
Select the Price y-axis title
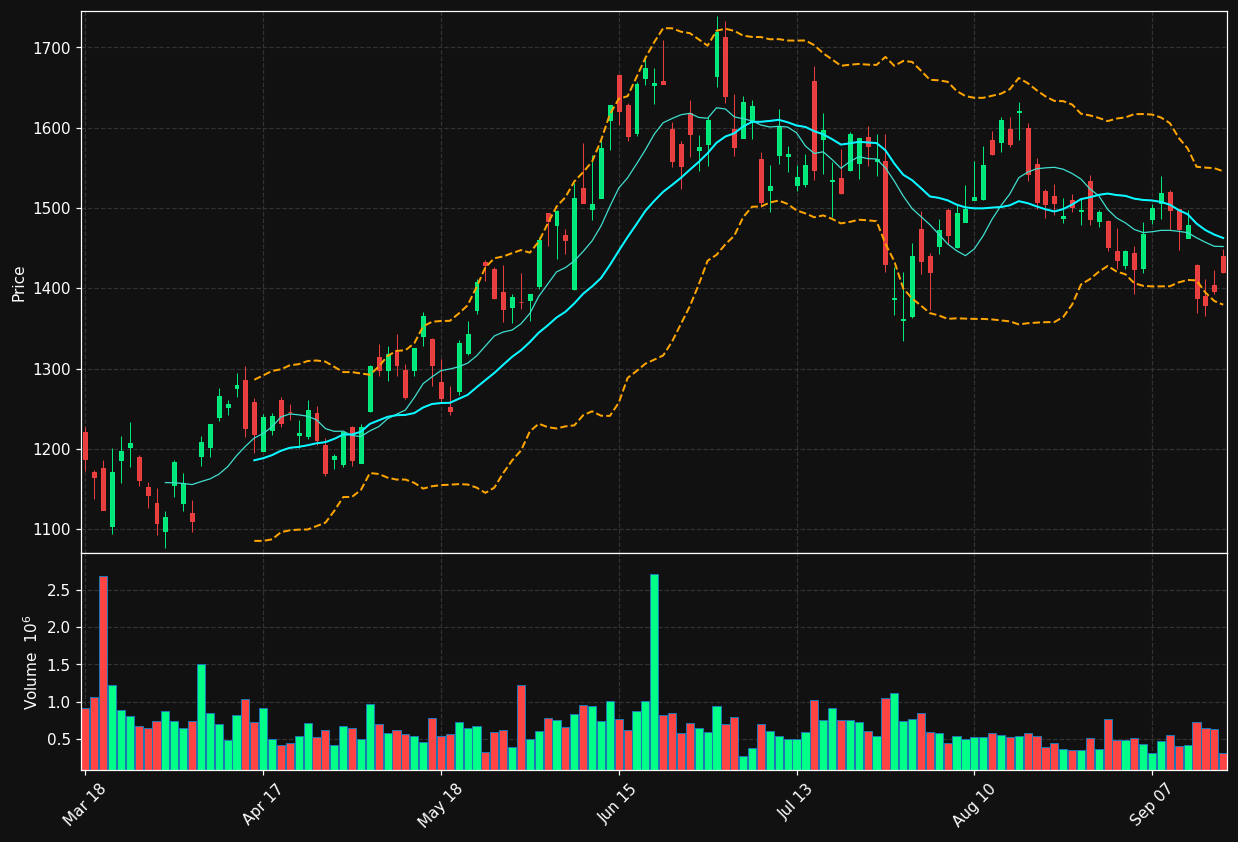[x=19, y=283]
